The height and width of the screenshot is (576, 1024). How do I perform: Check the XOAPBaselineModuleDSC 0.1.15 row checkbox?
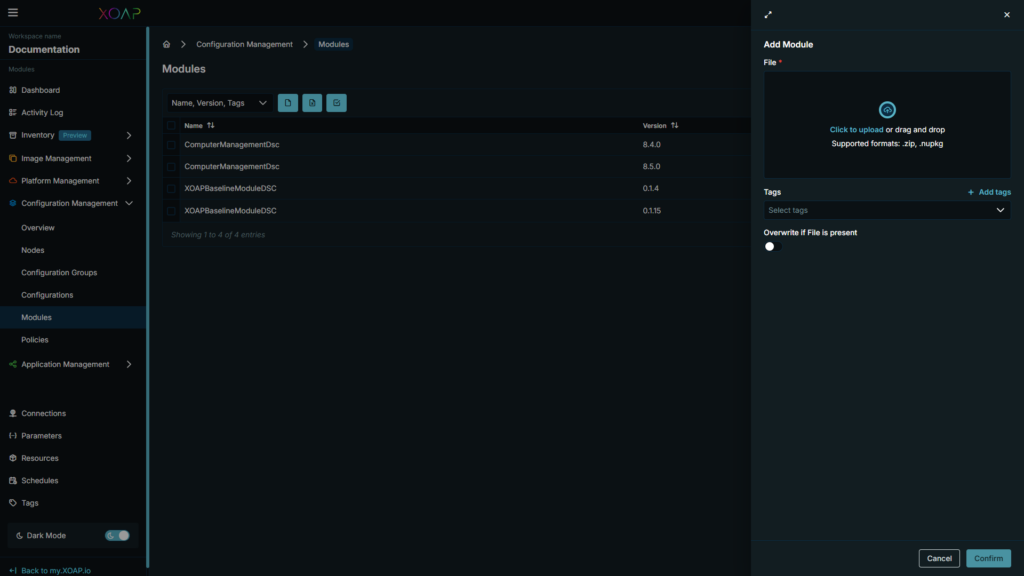[x=171, y=211]
